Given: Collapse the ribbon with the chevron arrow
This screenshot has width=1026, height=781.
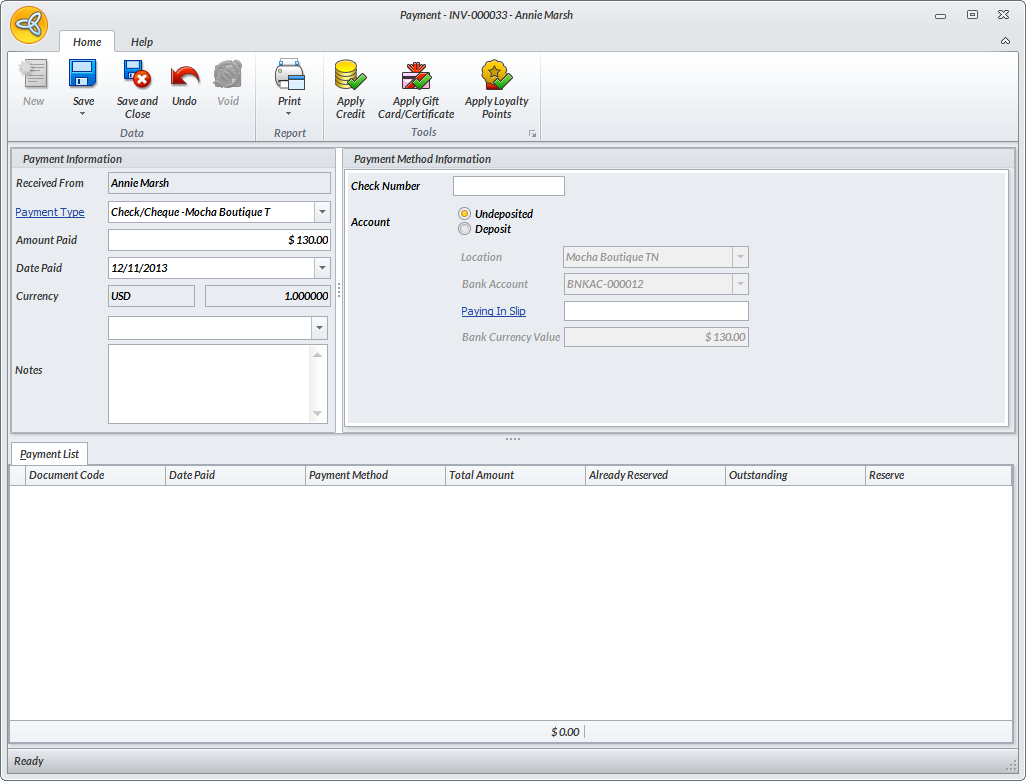Looking at the screenshot, I should tap(1004, 41).
